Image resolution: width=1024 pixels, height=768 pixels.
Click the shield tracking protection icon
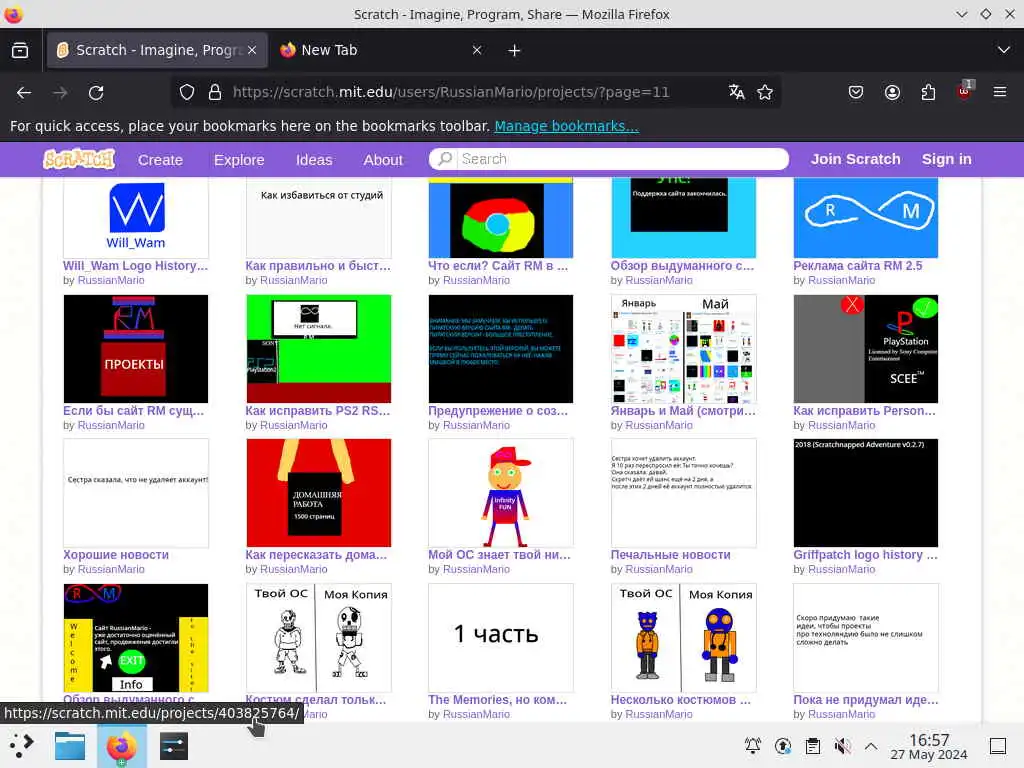pyautogui.click(x=187, y=93)
